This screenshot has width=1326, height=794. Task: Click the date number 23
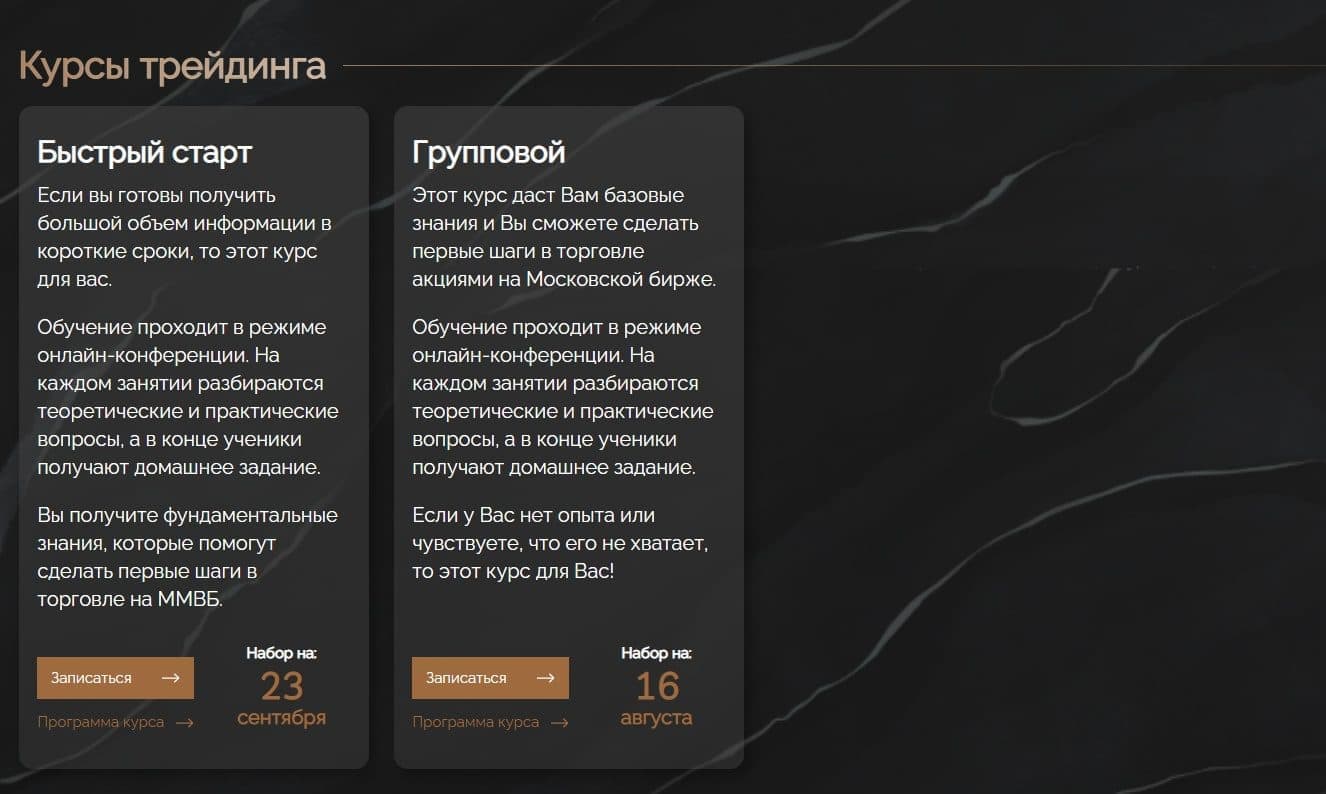(x=282, y=686)
